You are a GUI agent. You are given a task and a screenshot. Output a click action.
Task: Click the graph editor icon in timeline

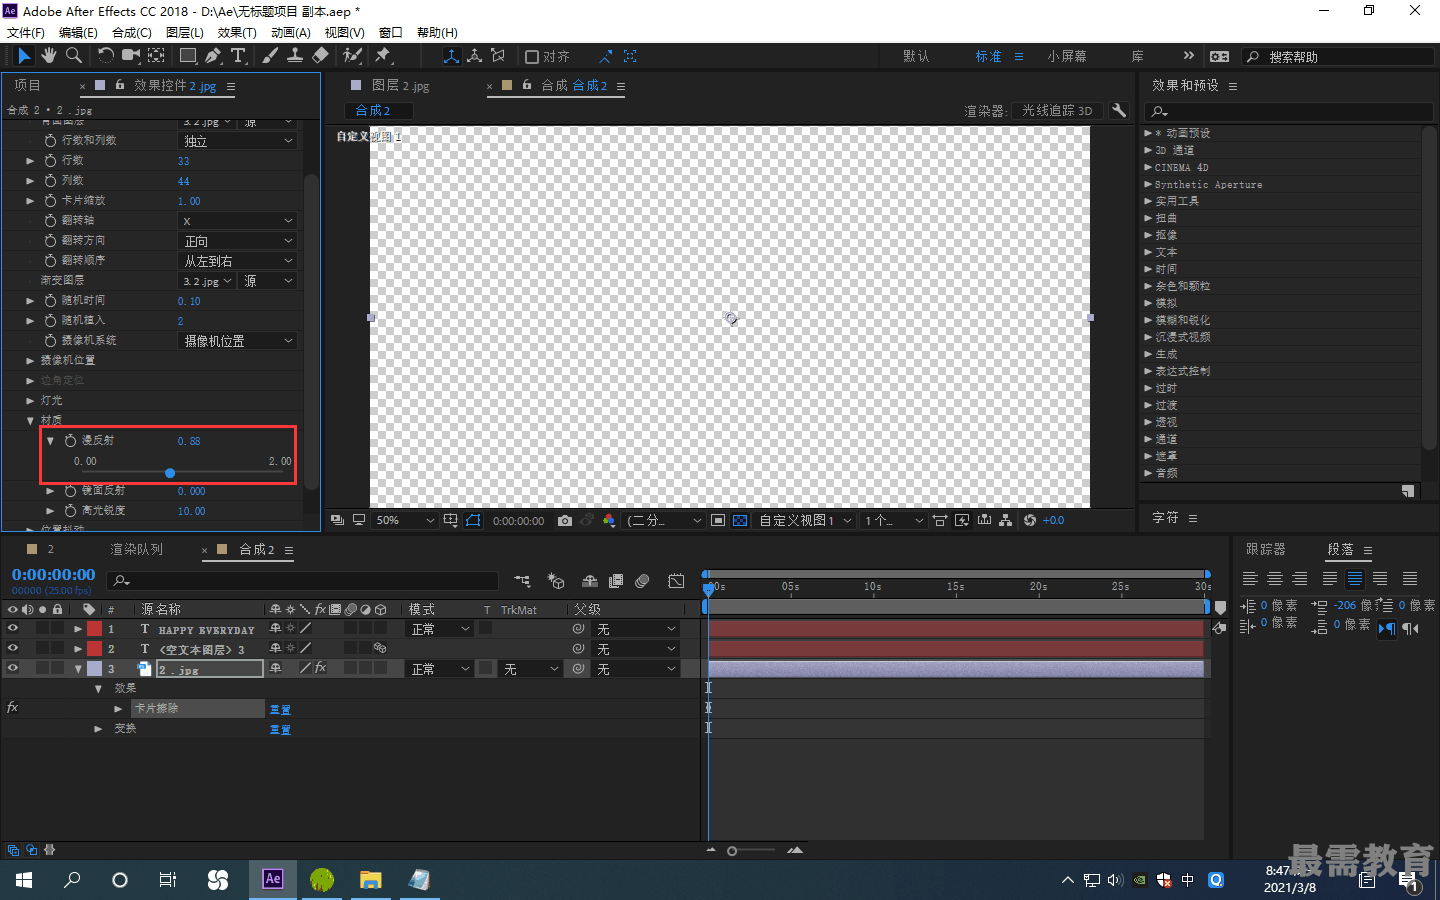(676, 581)
